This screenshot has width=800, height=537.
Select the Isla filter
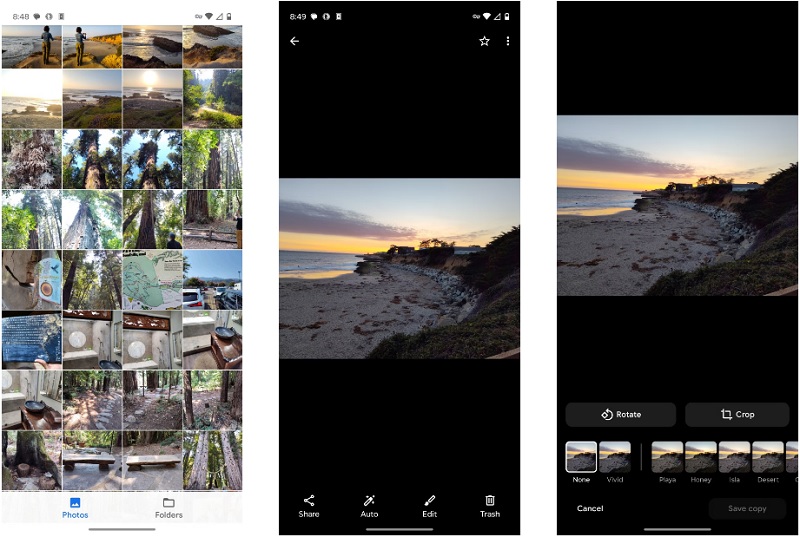point(734,462)
